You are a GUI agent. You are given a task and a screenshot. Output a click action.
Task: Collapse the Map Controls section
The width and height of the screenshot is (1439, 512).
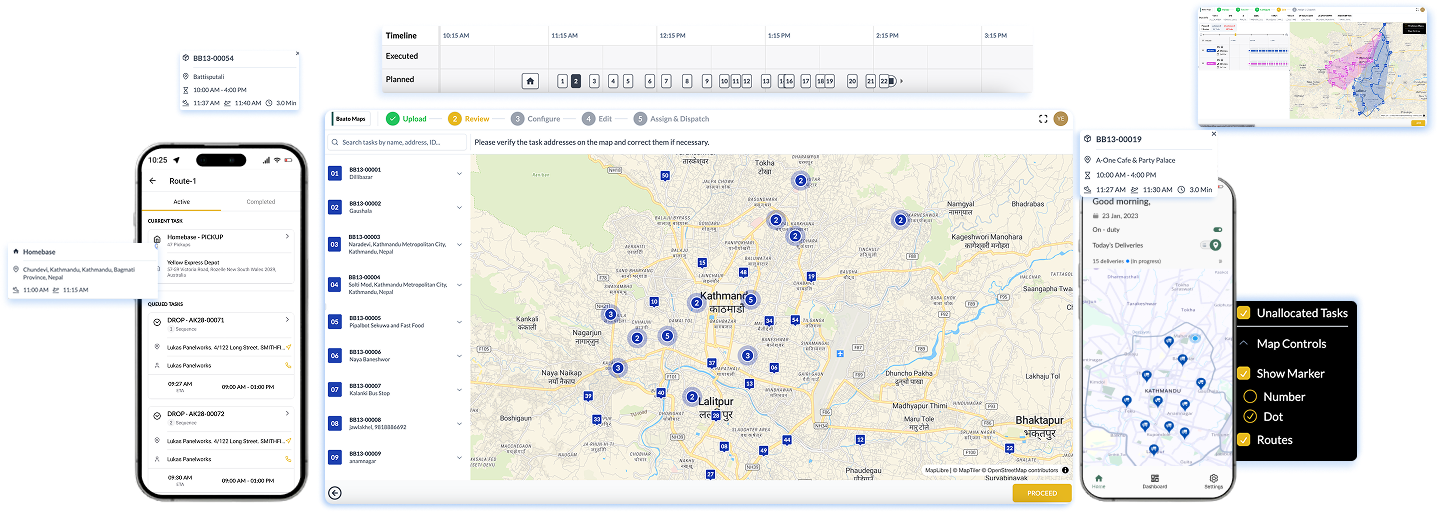point(1243,343)
